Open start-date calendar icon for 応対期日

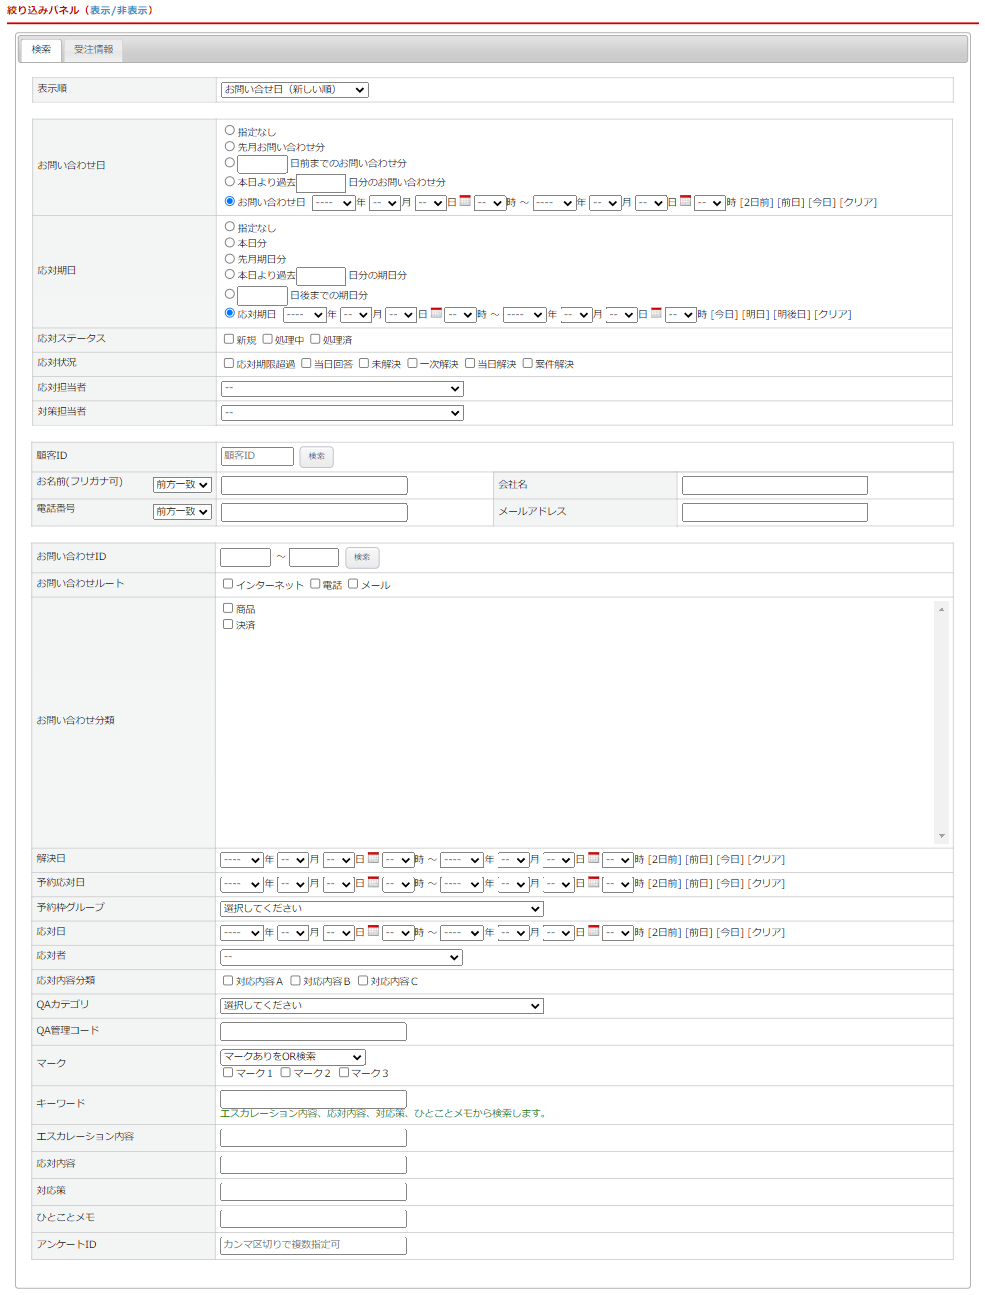(436, 313)
